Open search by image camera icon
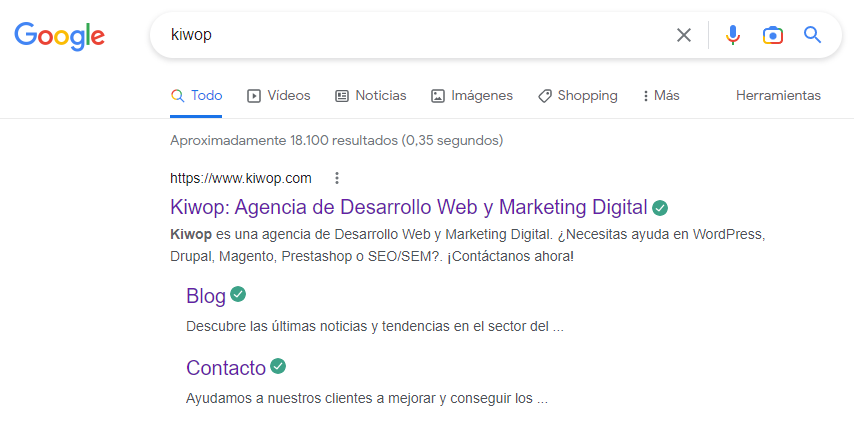The image size is (854, 425). click(x=773, y=35)
